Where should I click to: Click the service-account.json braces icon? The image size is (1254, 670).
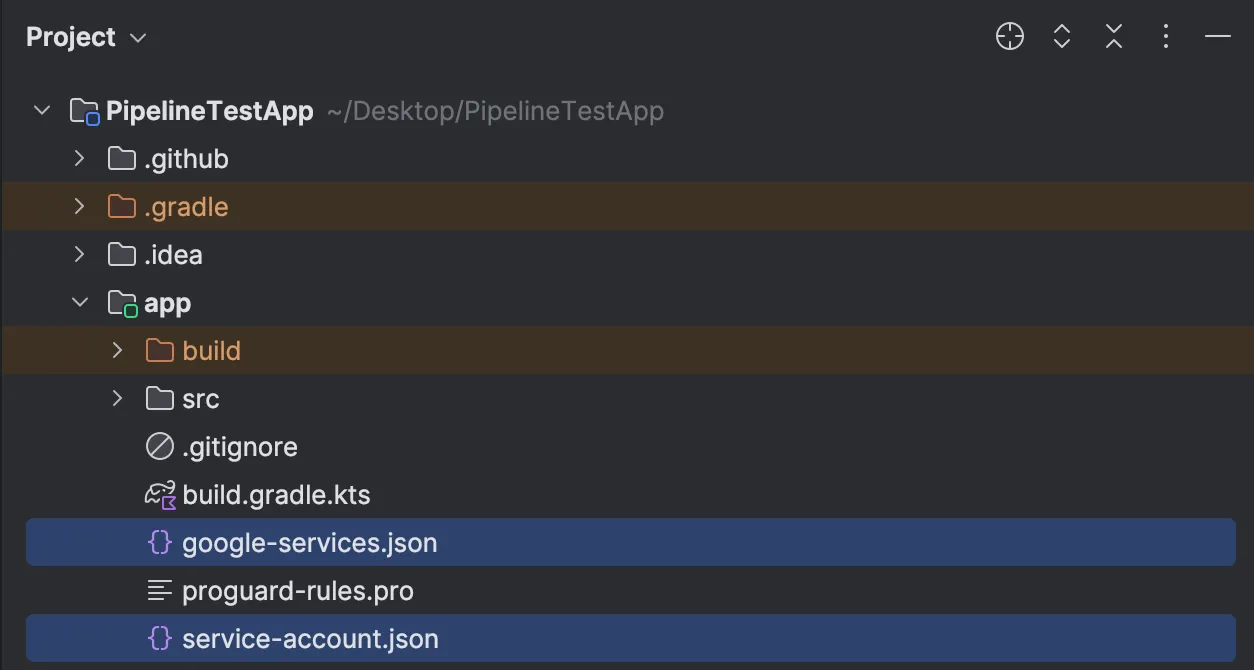point(160,639)
